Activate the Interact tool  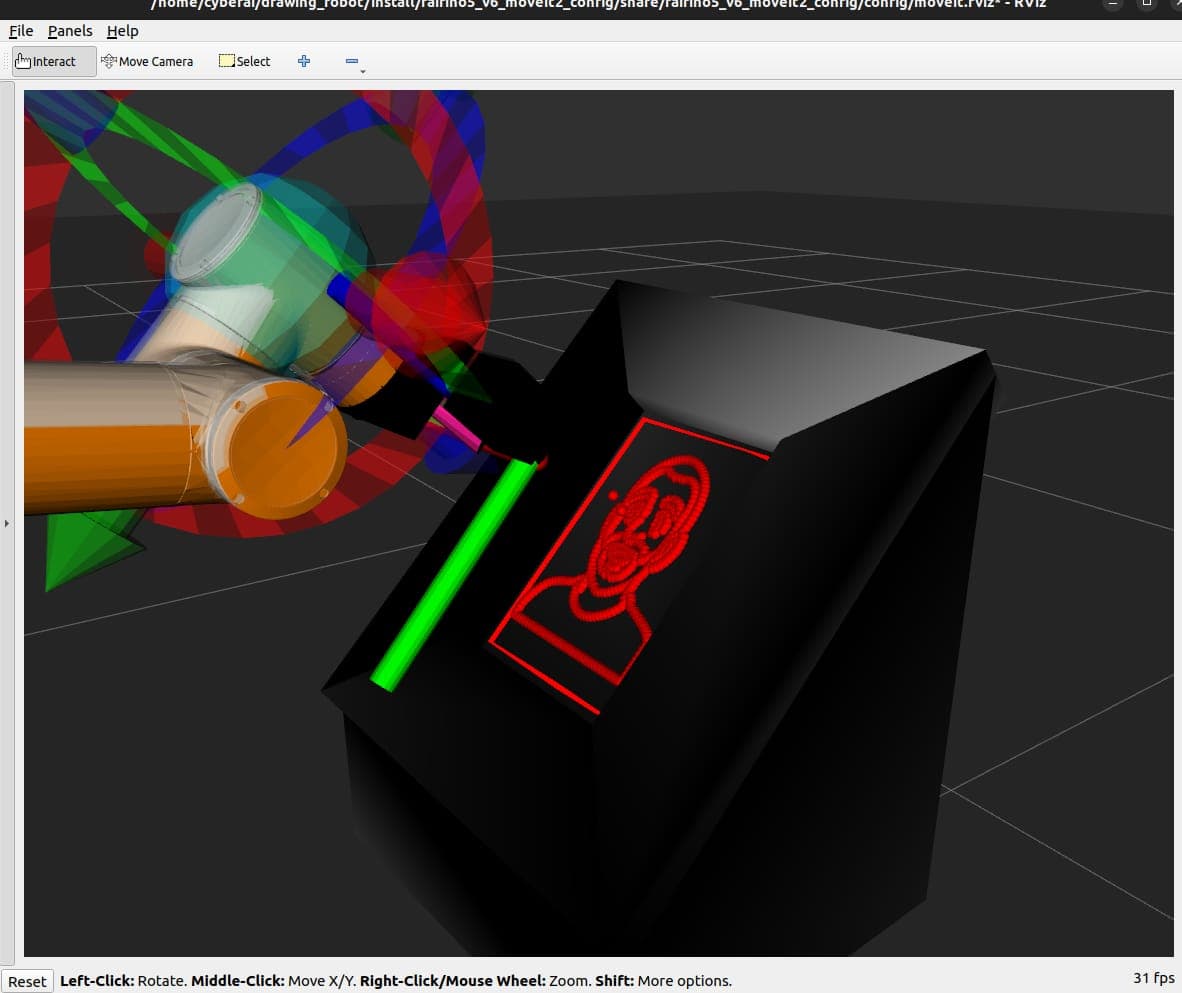54,61
